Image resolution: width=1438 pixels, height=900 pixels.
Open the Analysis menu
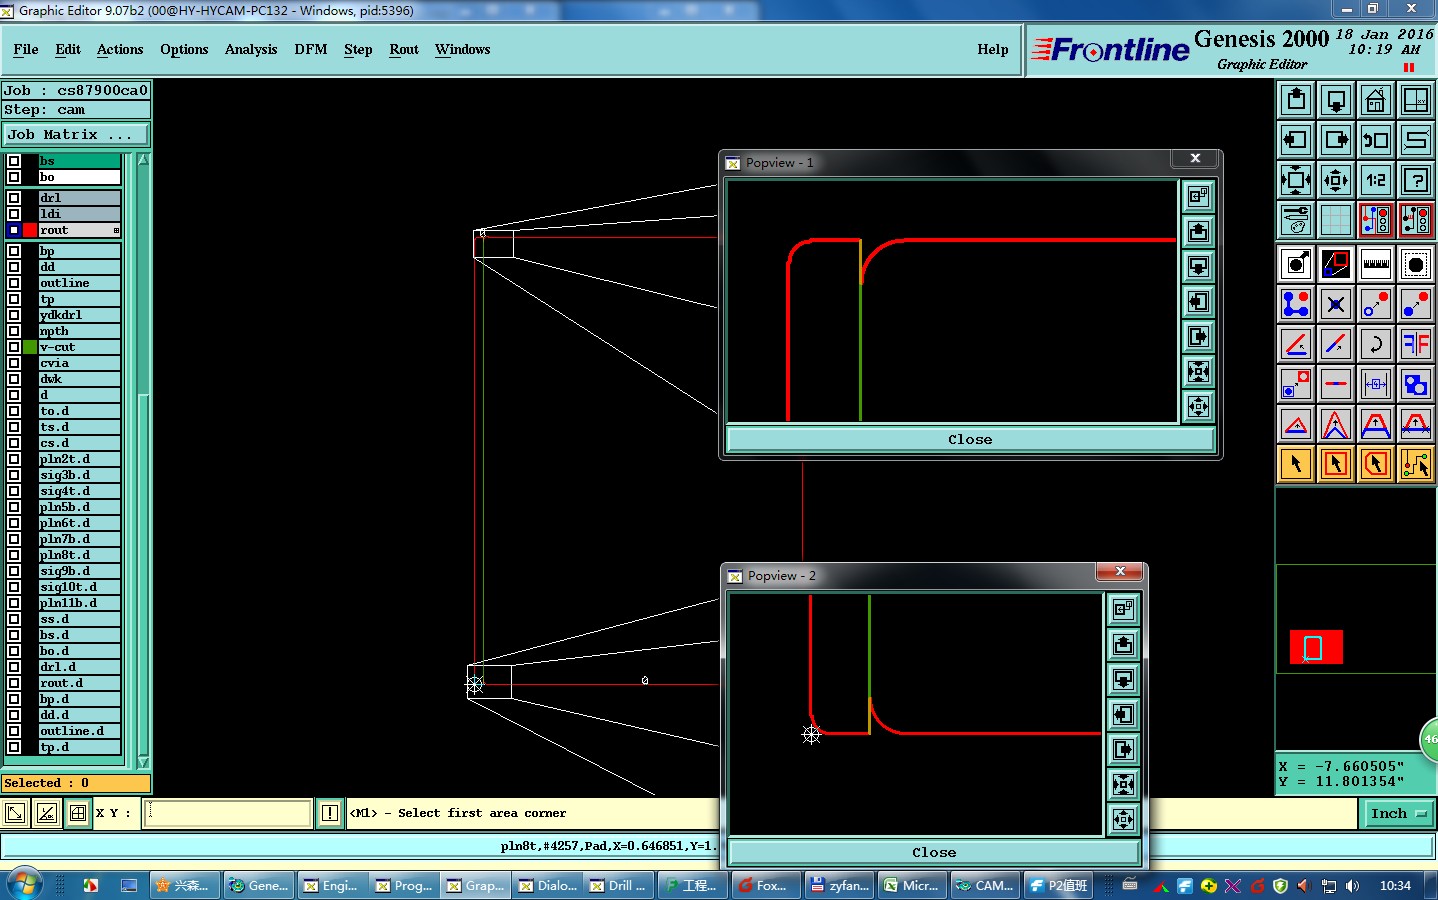pyautogui.click(x=251, y=49)
